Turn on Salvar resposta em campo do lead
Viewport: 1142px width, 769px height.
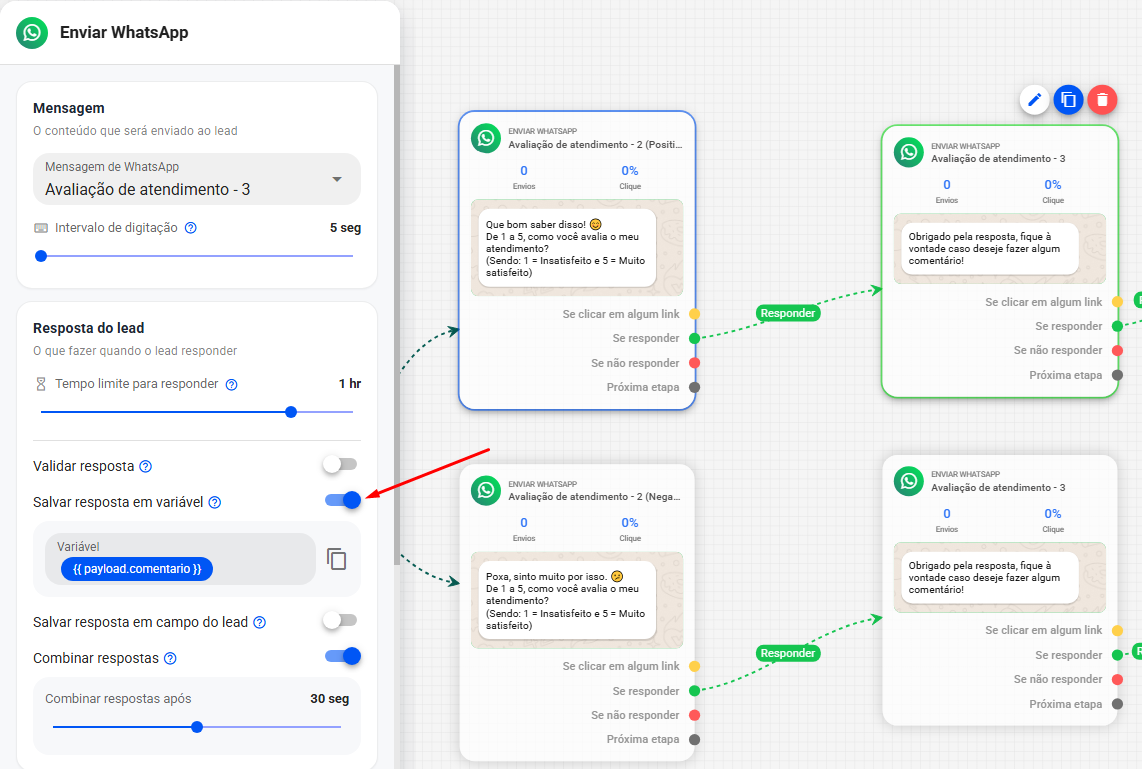tap(340, 620)
